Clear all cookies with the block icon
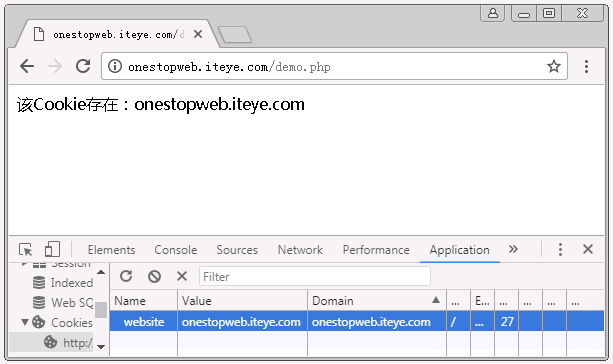This screenshot has width=613, height=364. [x=154, y=276]
